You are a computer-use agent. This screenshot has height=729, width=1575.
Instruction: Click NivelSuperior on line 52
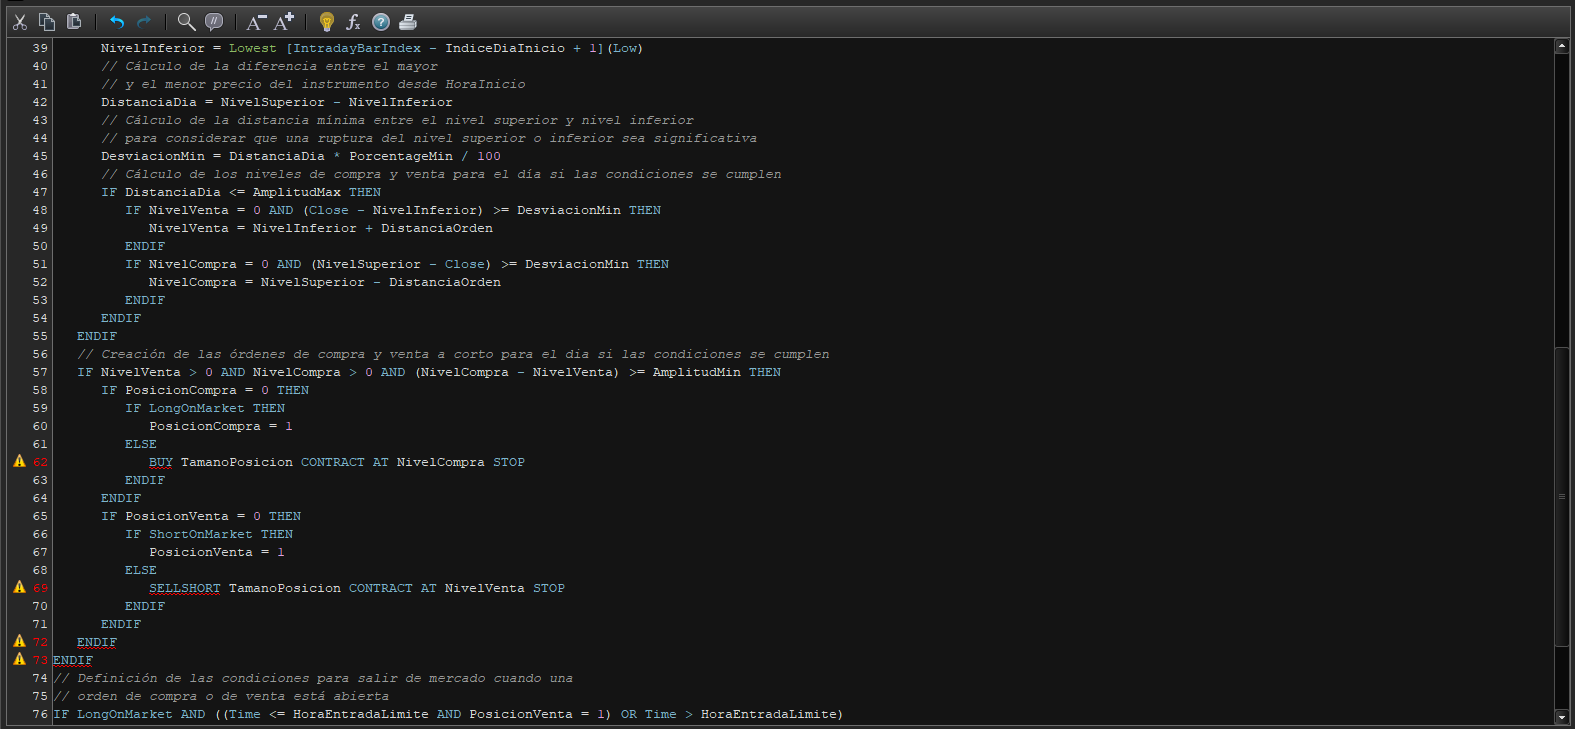point(313,282)
